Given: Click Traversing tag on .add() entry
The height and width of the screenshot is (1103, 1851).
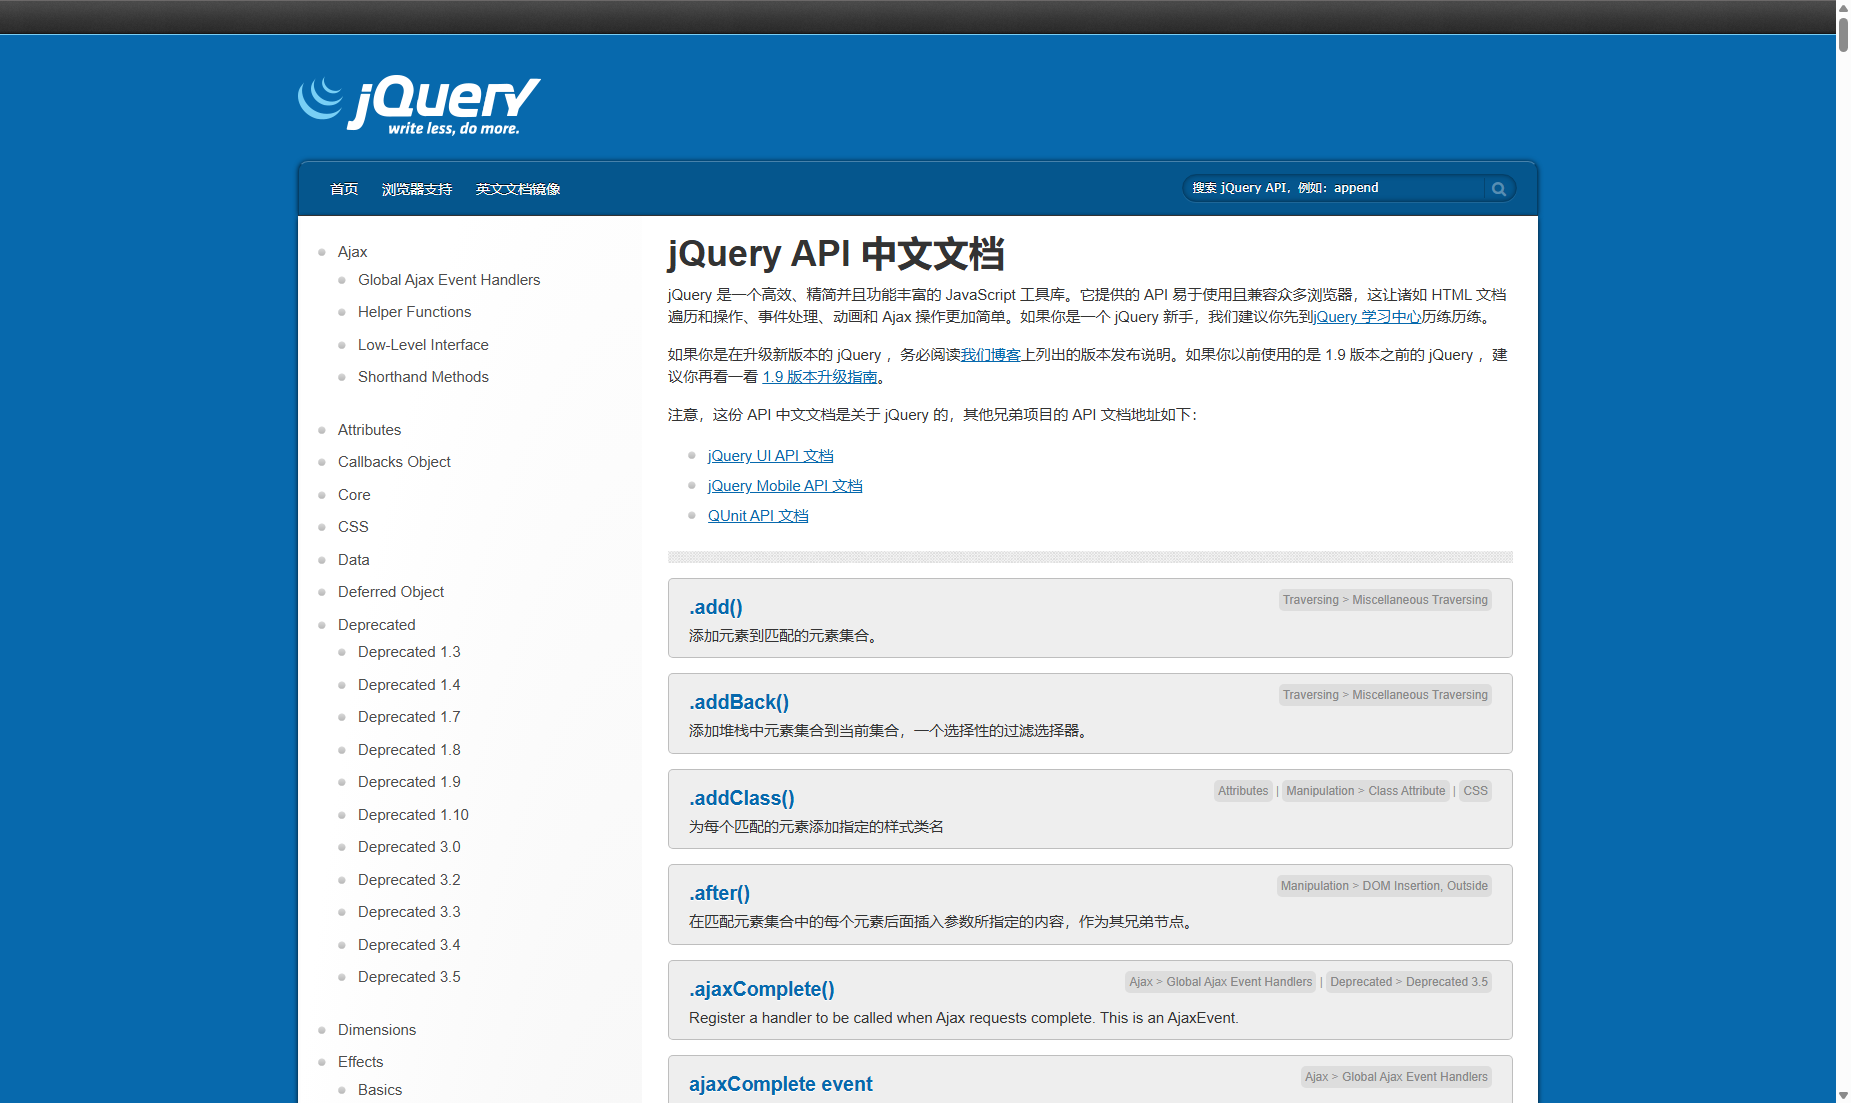Looking at the screenshot, I should [x=1310, y=600].
